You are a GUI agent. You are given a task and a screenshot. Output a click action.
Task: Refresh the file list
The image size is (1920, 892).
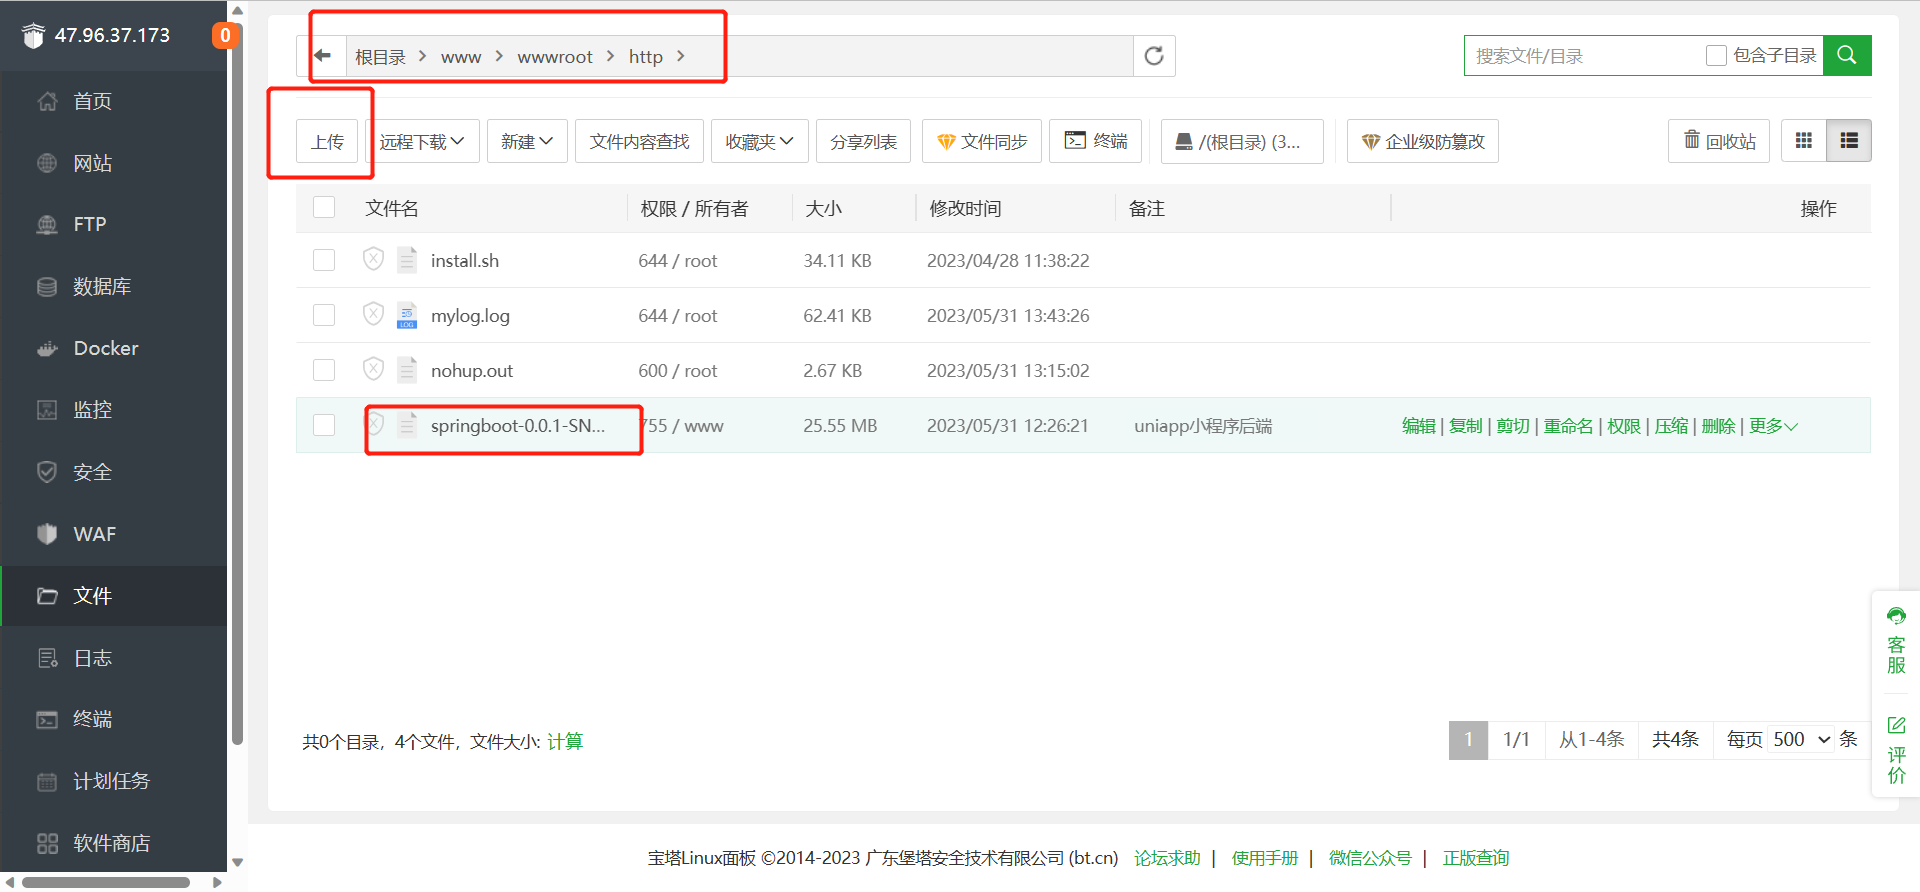pyautogui.click(x=1154, y=56)
